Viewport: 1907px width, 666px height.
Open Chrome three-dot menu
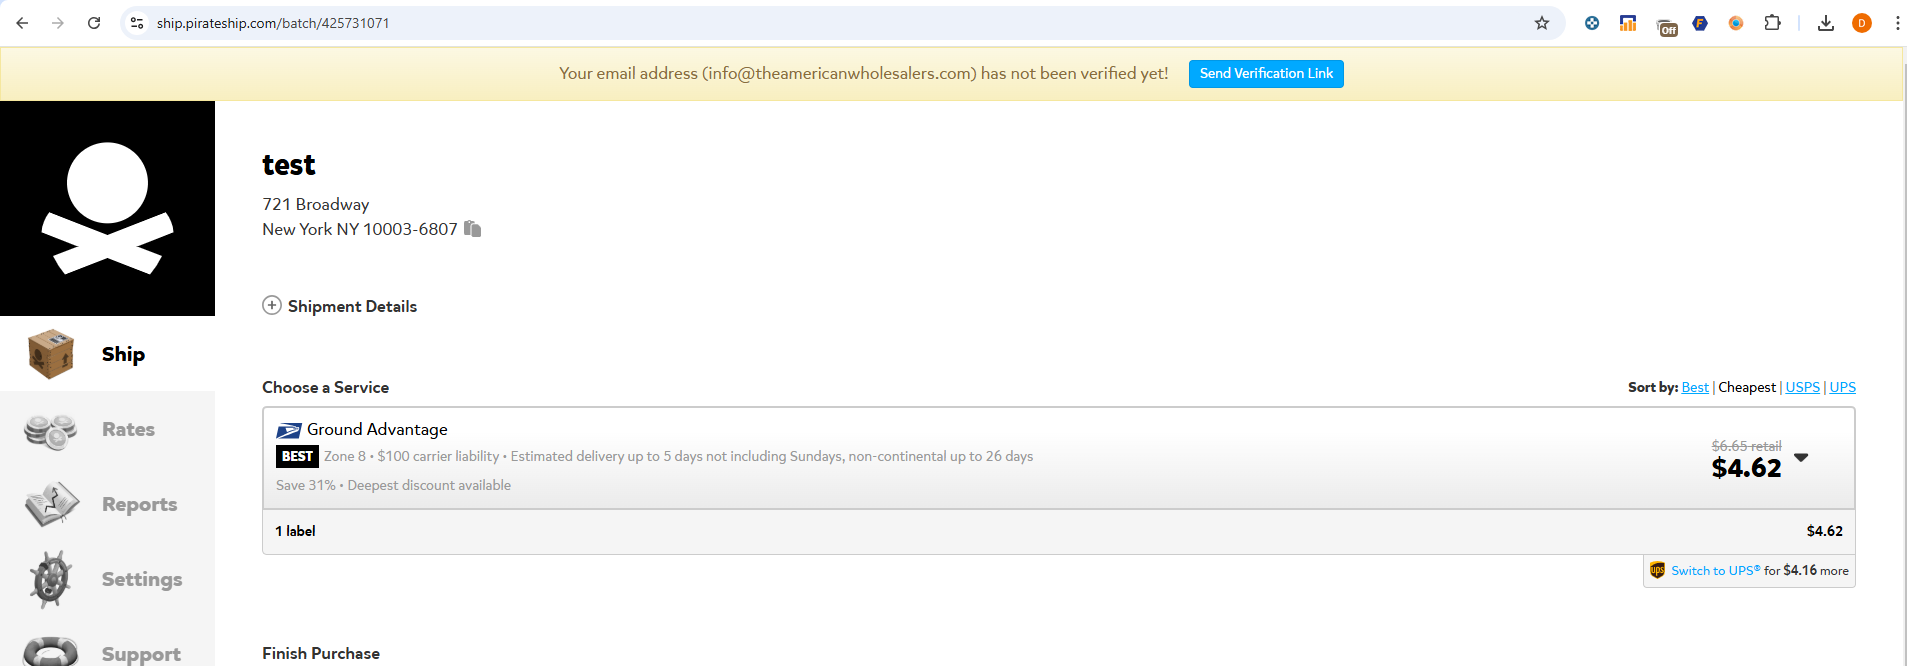[x=1897, y=23]
